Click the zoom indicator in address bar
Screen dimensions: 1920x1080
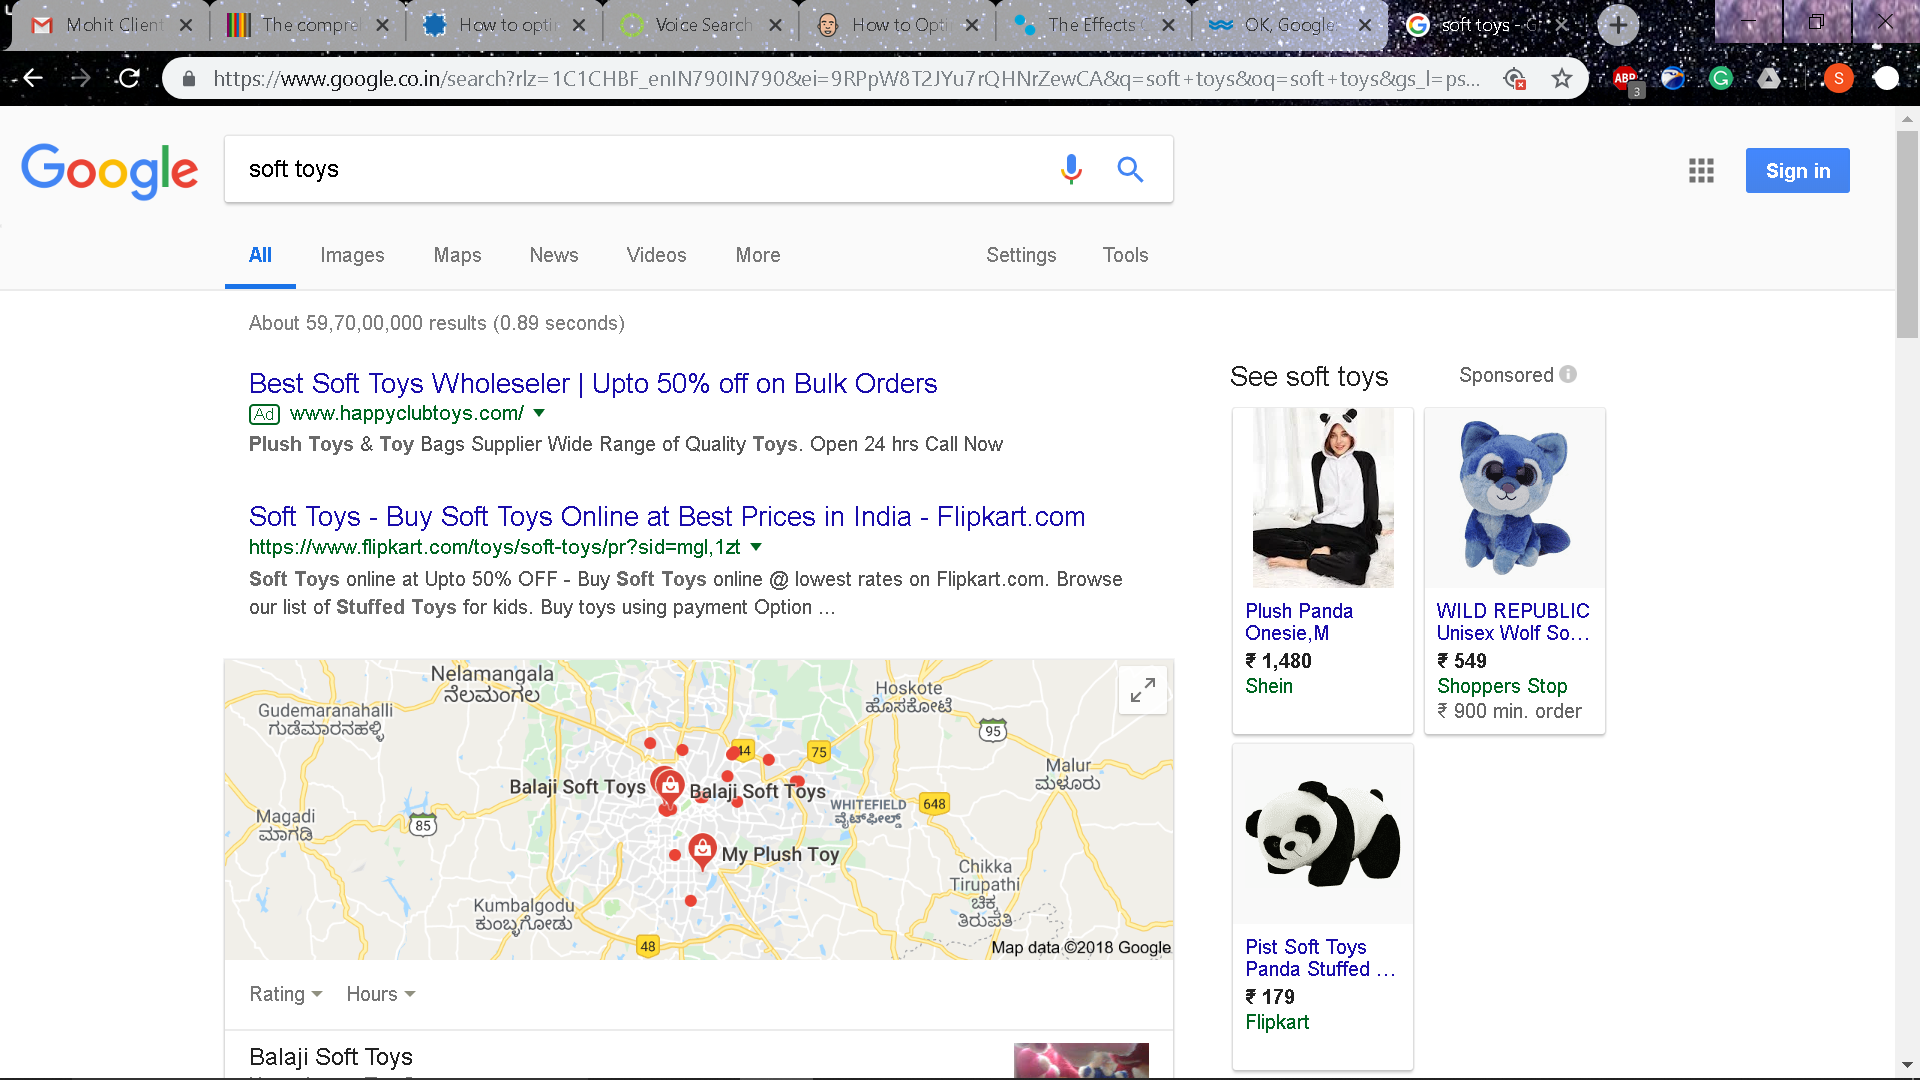[1514, 78]
